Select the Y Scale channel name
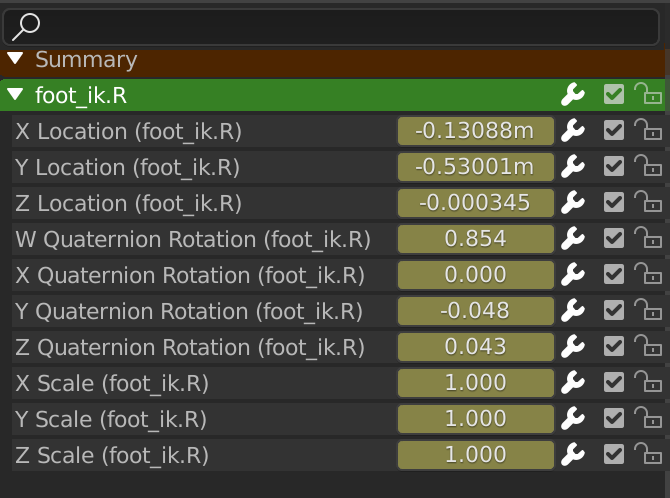Screen dimensions: 670x498 click(111, 419)
